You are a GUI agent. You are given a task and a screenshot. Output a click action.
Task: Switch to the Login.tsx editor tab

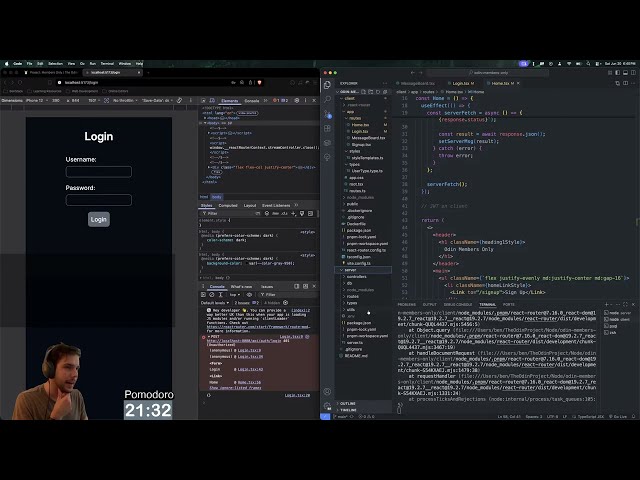(462, 83)
